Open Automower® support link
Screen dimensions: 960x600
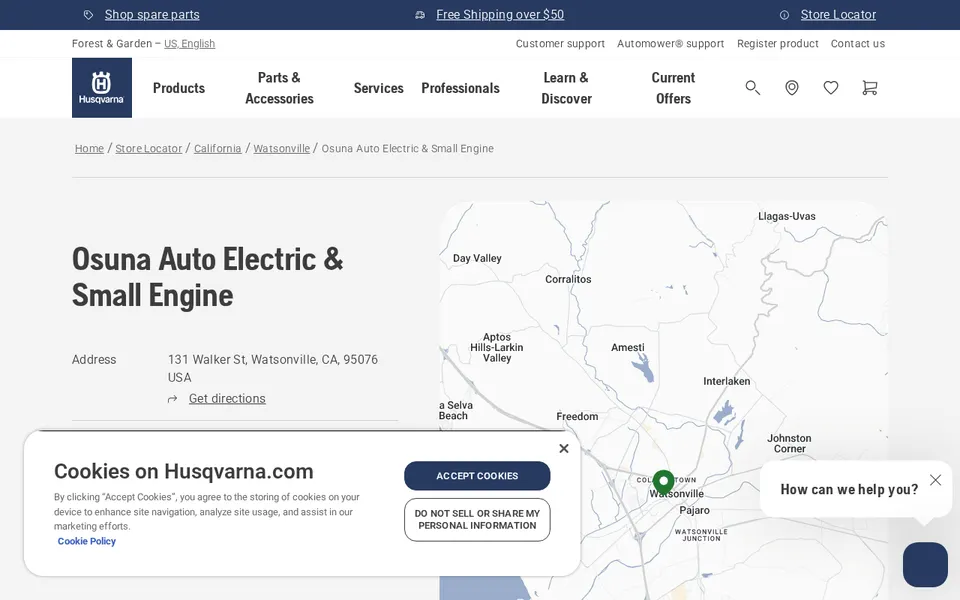click(x=670, y=43)
